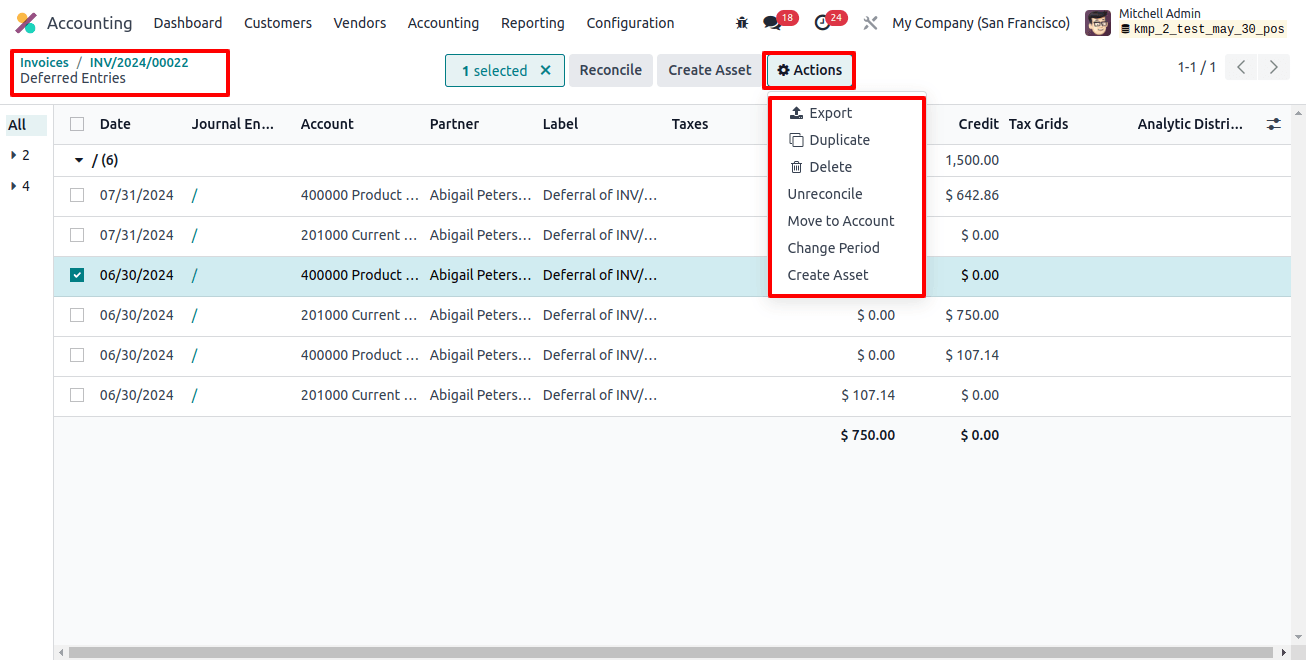Sort by Label column header

[562, 124]
